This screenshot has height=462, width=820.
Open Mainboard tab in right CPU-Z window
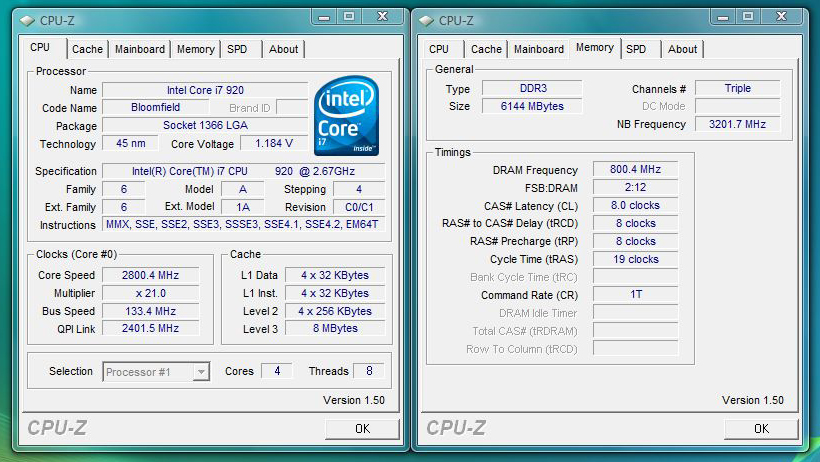click(x=539, y=49)
